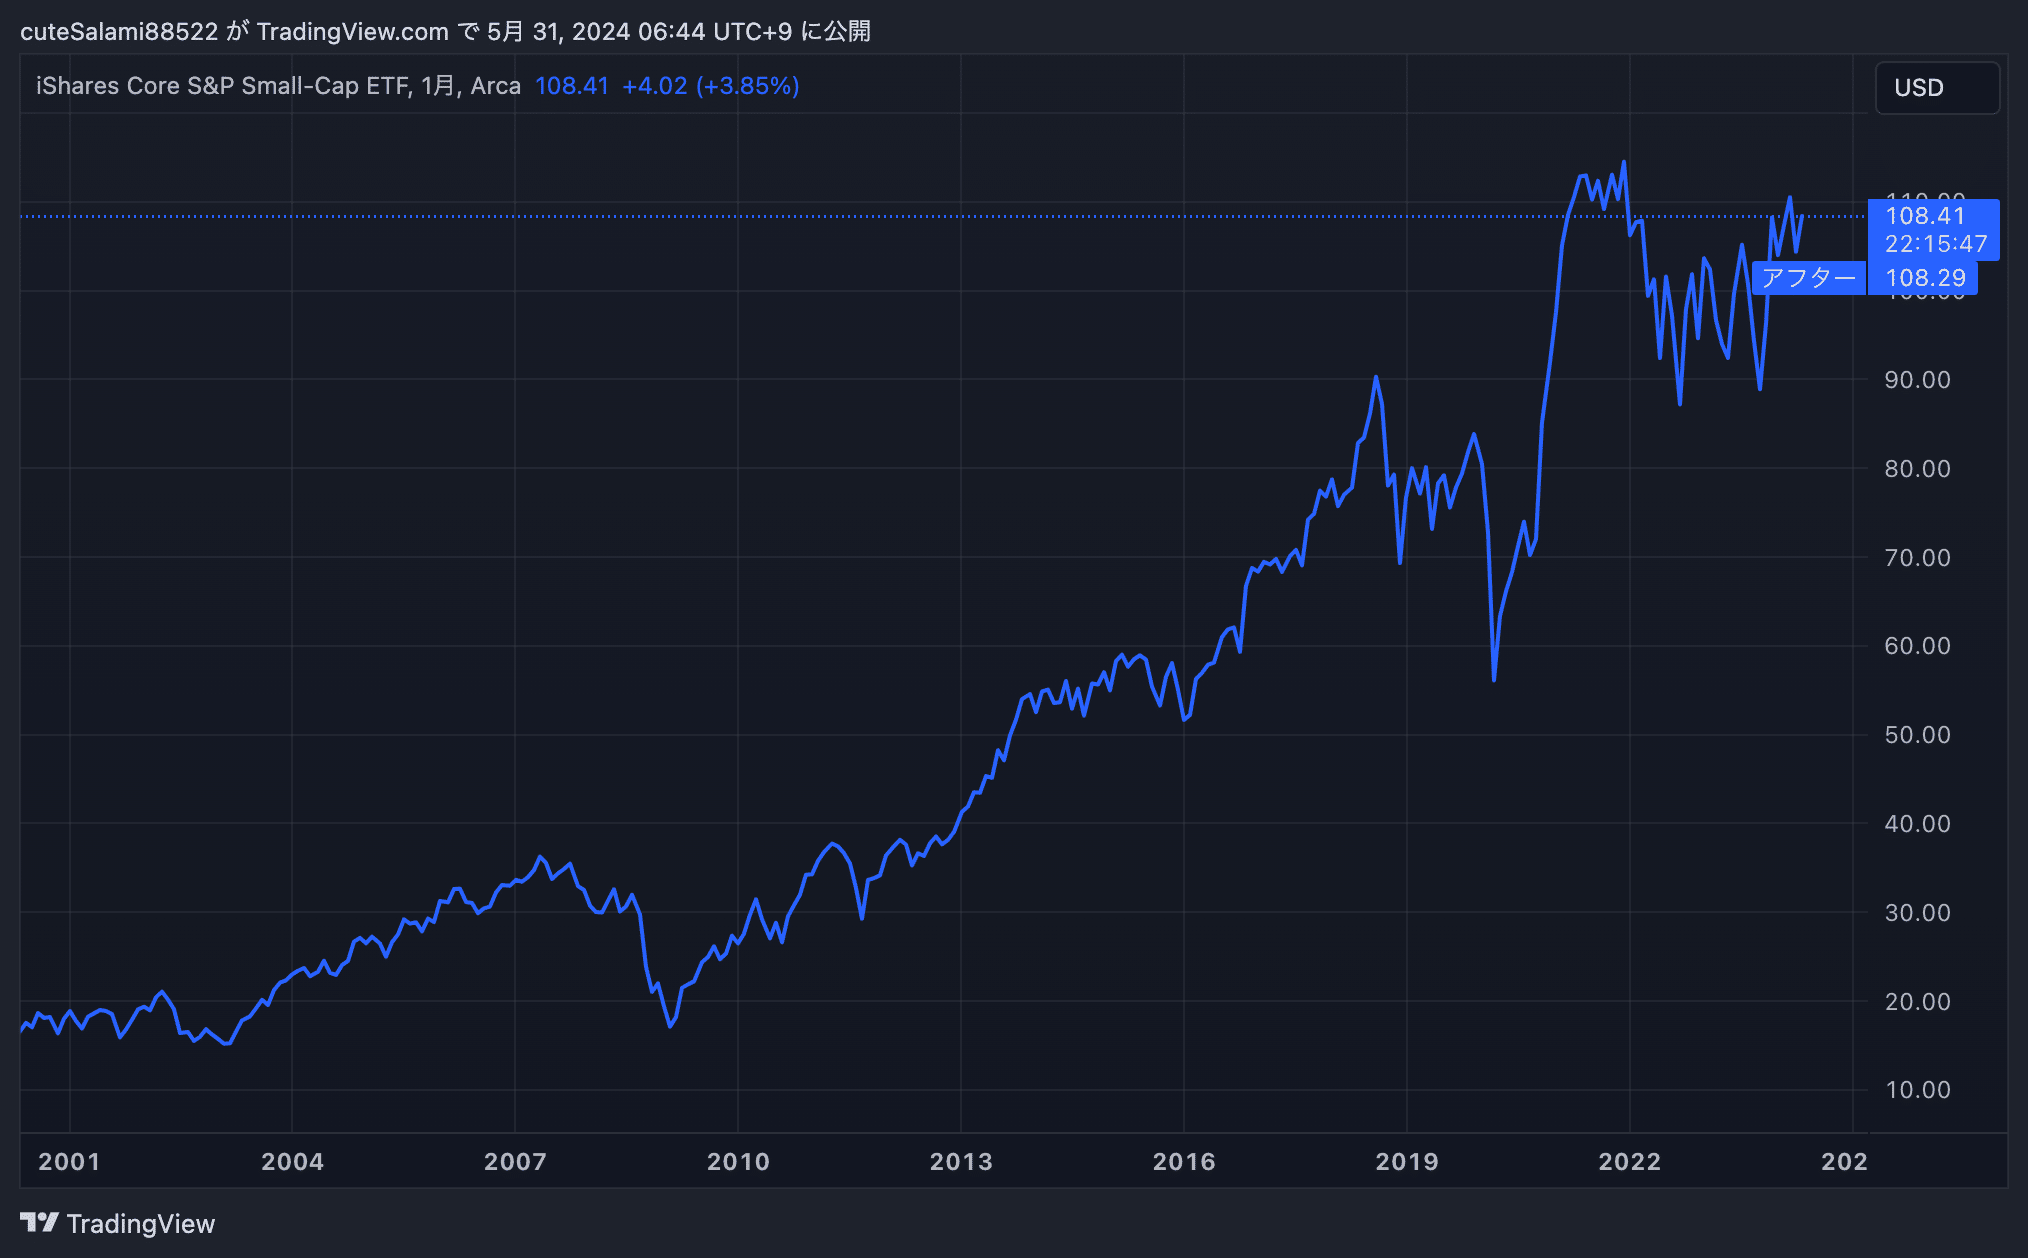The height and width of the screenshot is (1258, 2028).
Task: Click the 20.00 price axis label
Action: click(1917, 1002)
